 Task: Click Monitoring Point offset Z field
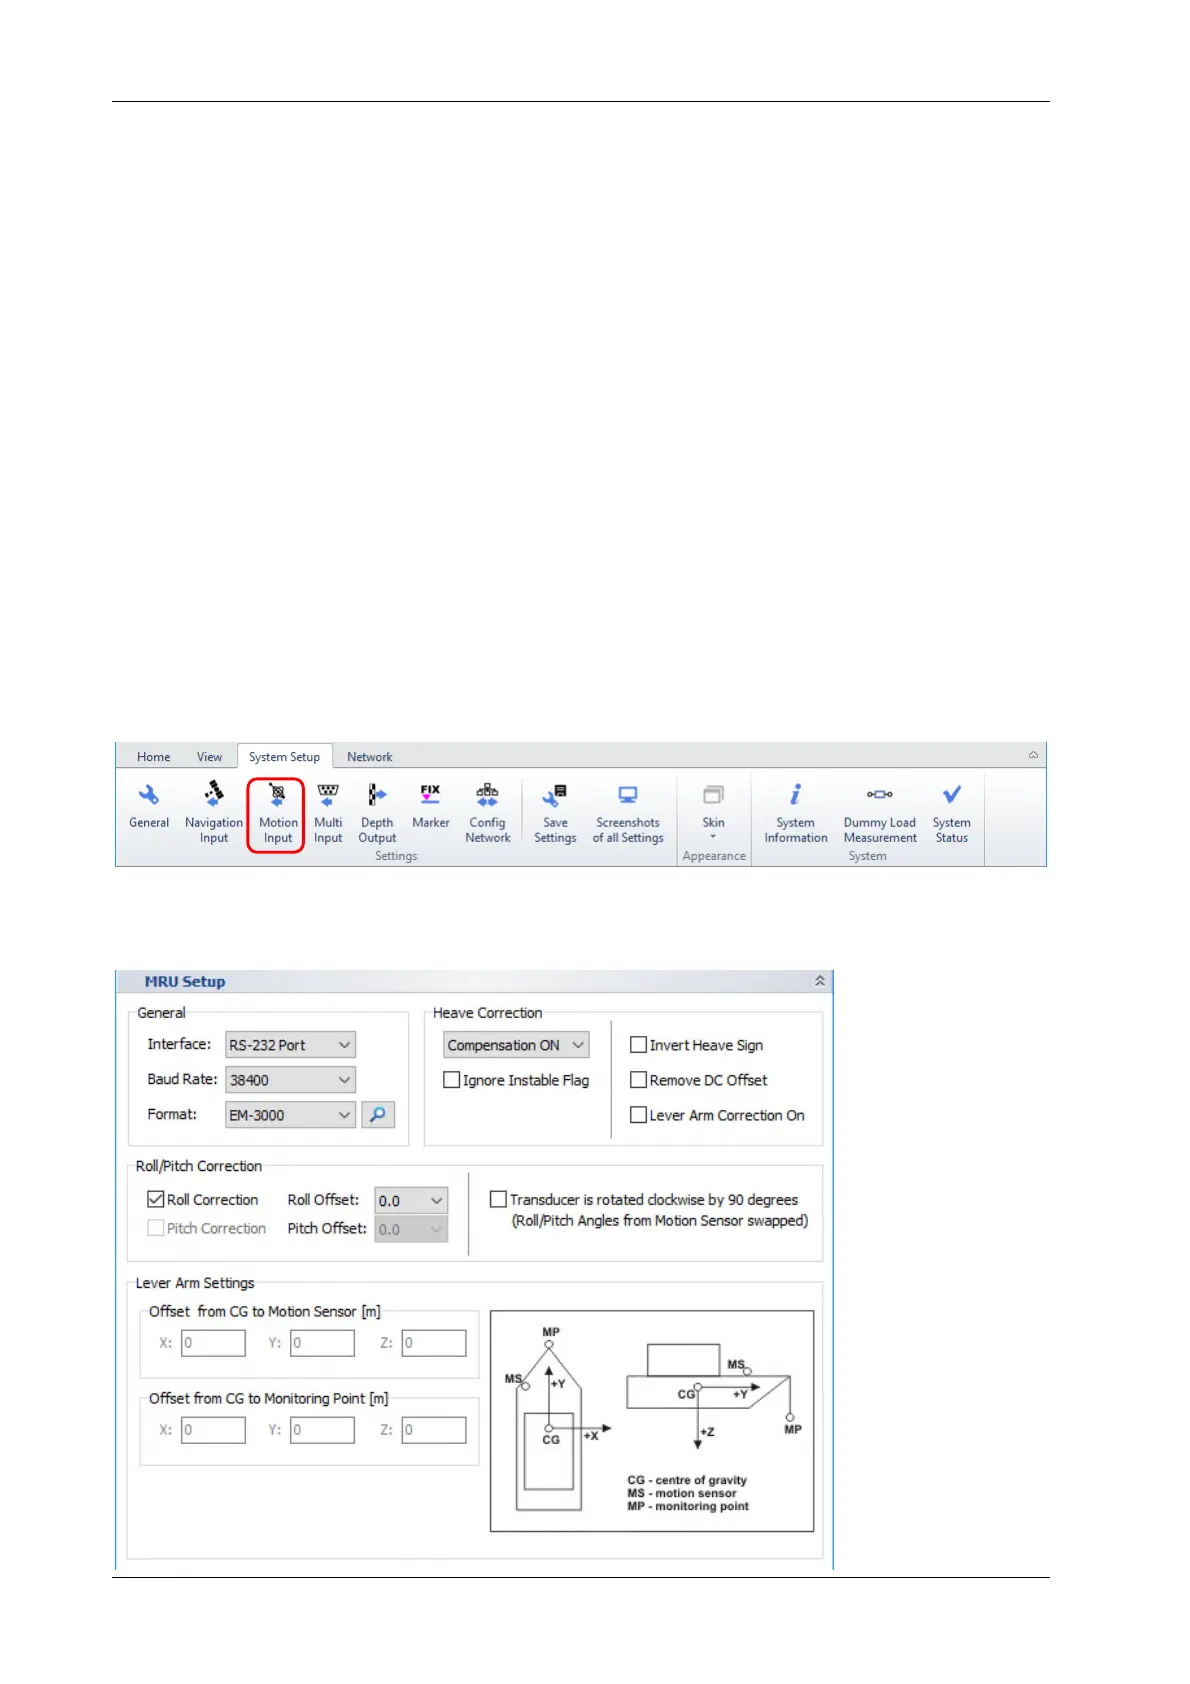[x=434, y=1430]
